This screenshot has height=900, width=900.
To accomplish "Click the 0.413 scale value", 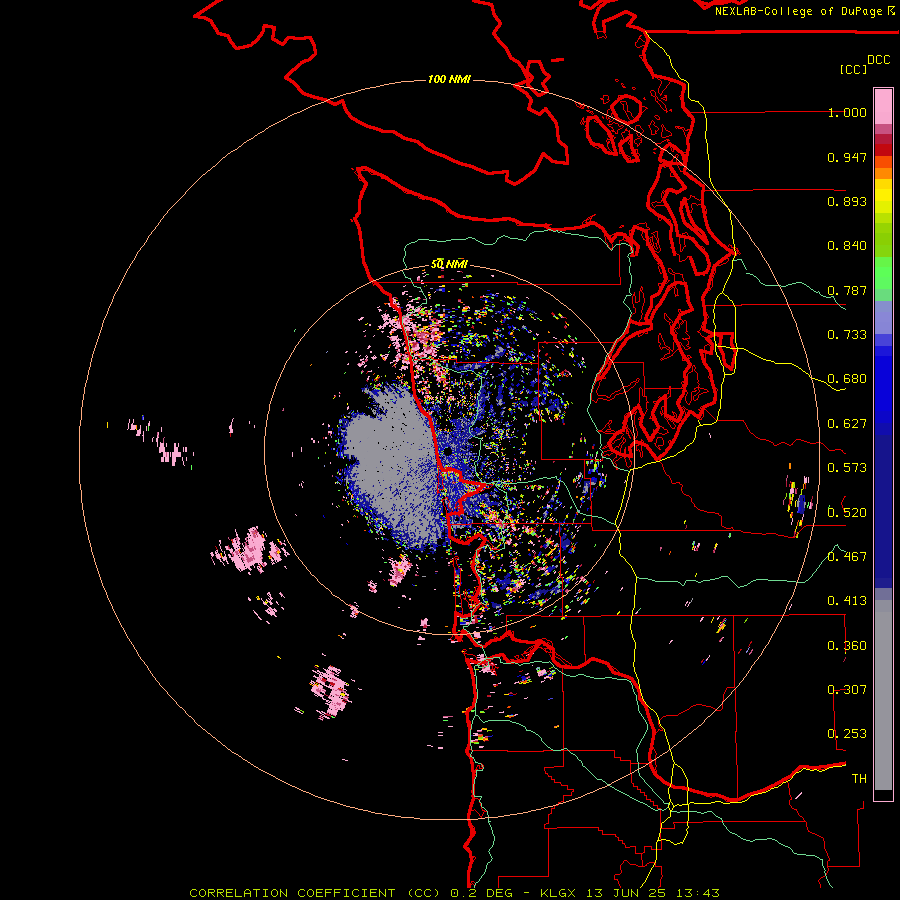I will click(847, 601).
